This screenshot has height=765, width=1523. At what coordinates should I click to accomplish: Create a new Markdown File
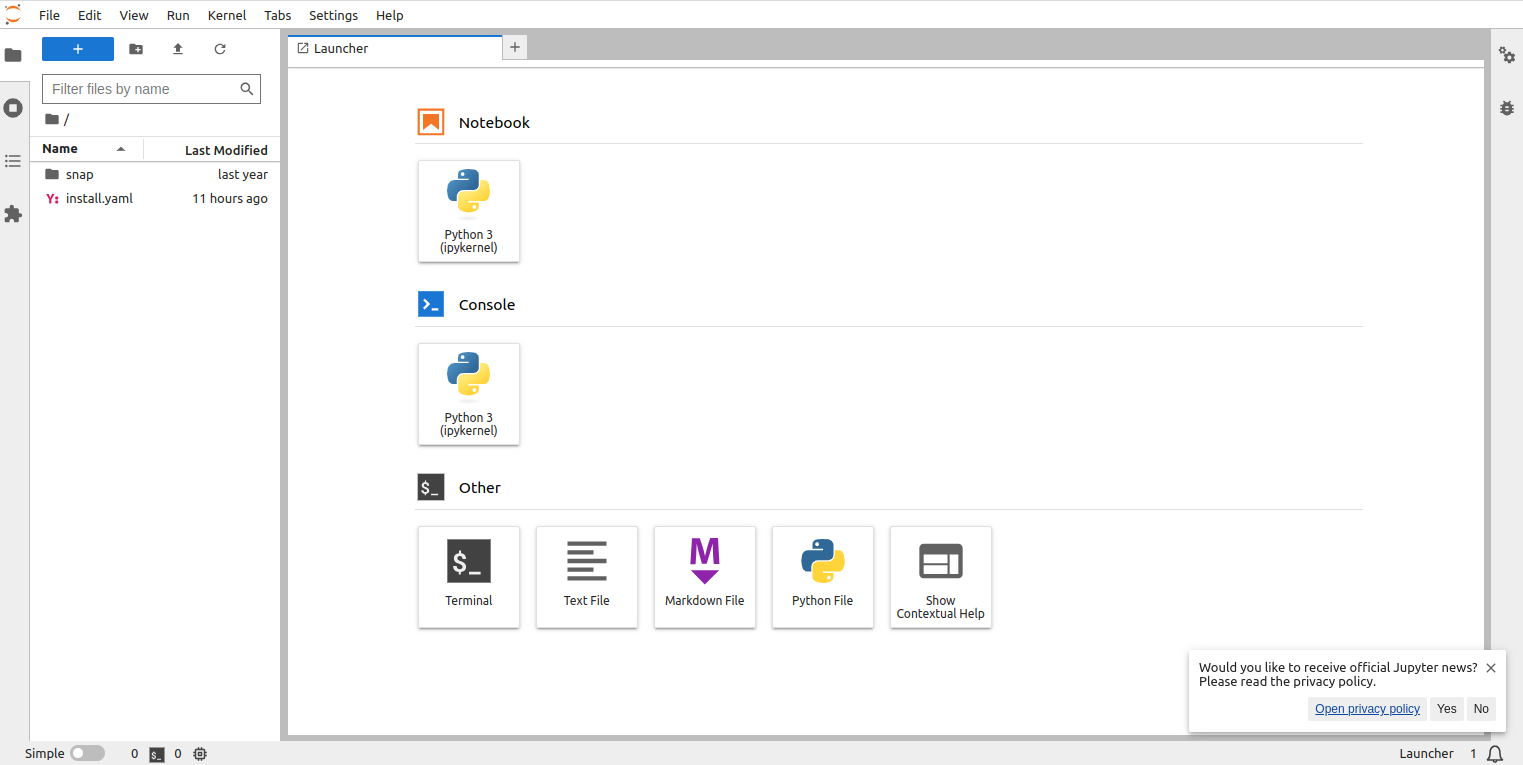pos(704,577)
